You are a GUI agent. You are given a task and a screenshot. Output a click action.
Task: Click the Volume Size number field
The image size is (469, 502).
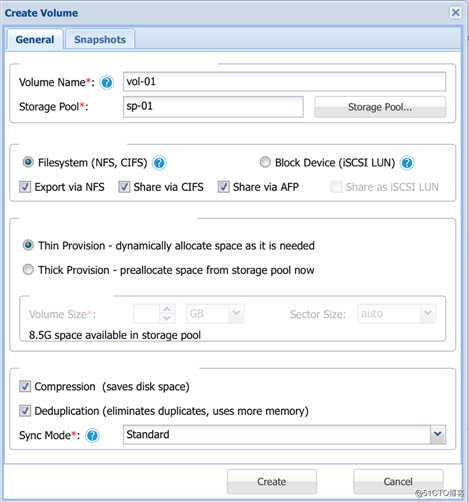click(146, 314)
